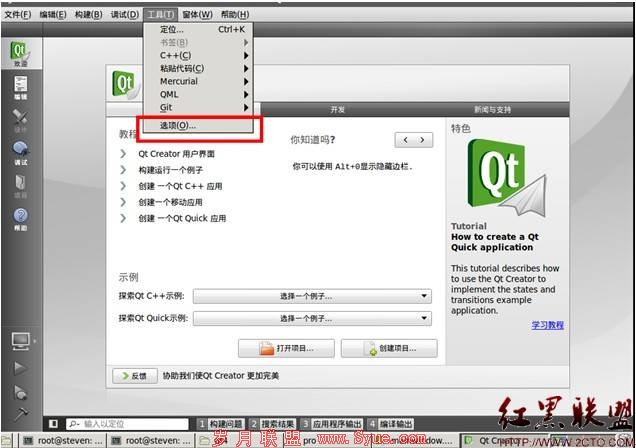
Task: Click the 学习教程 link
Action: tap(548, 325)
